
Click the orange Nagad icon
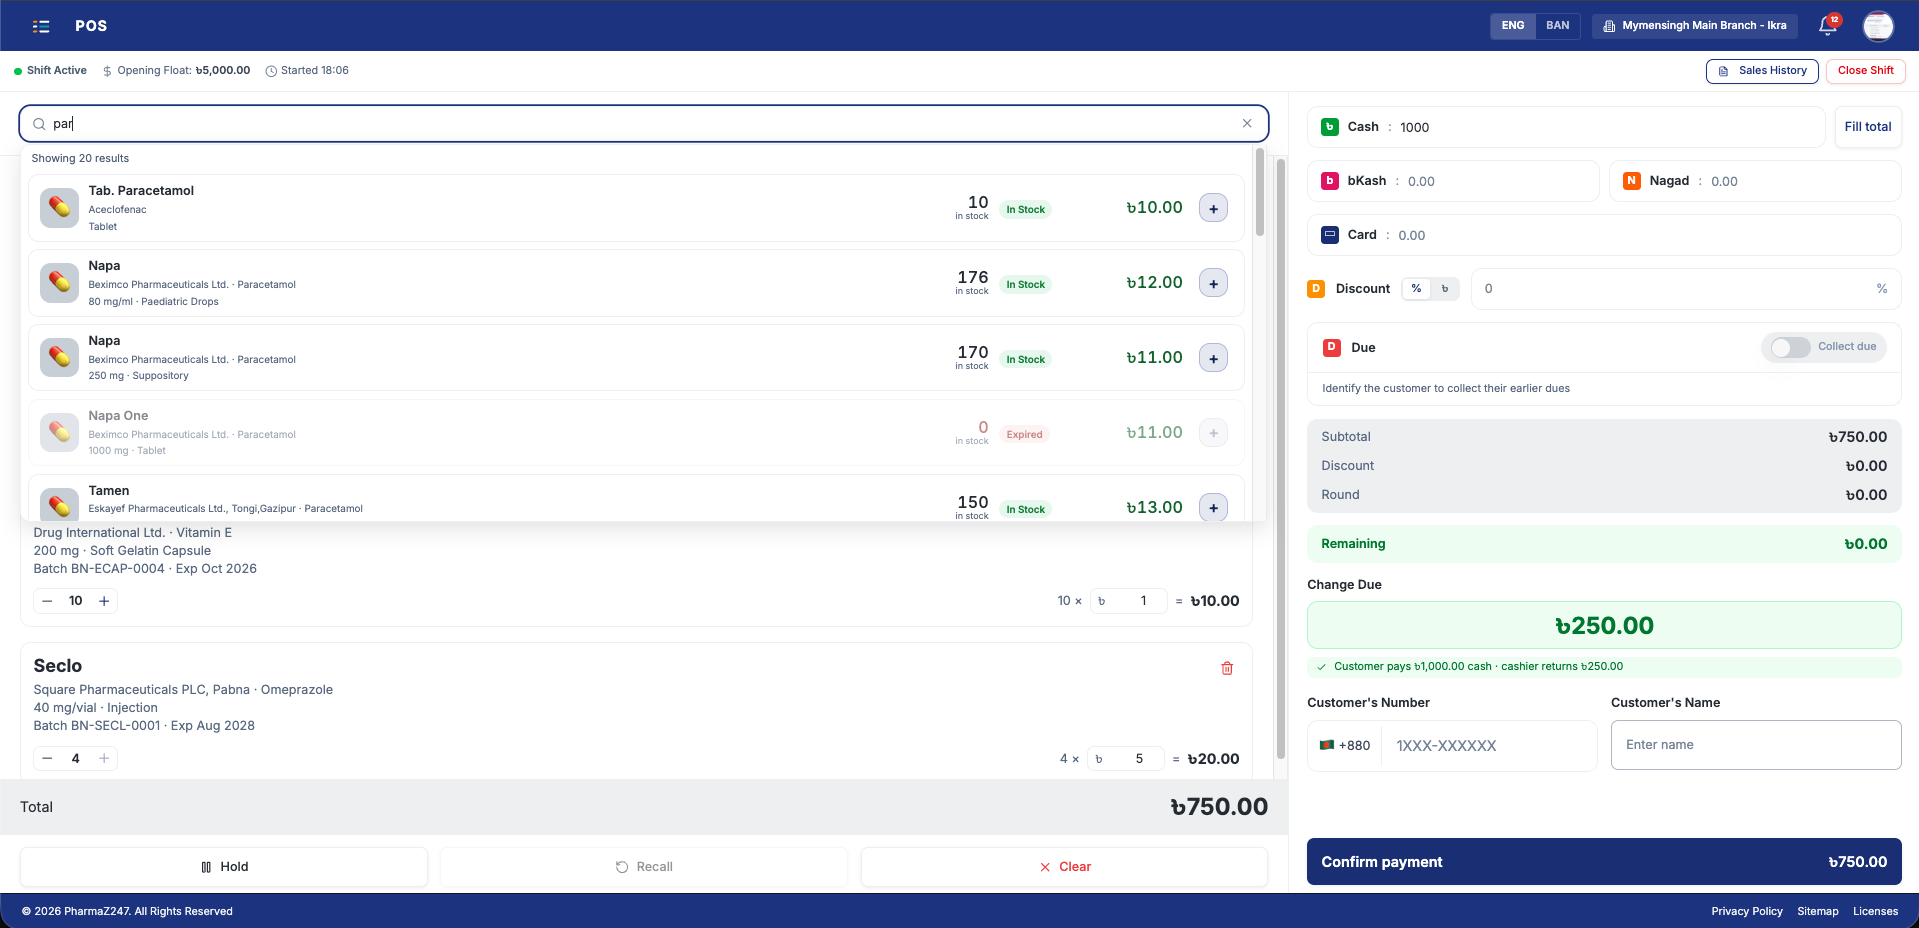(x=1632, y=181)
